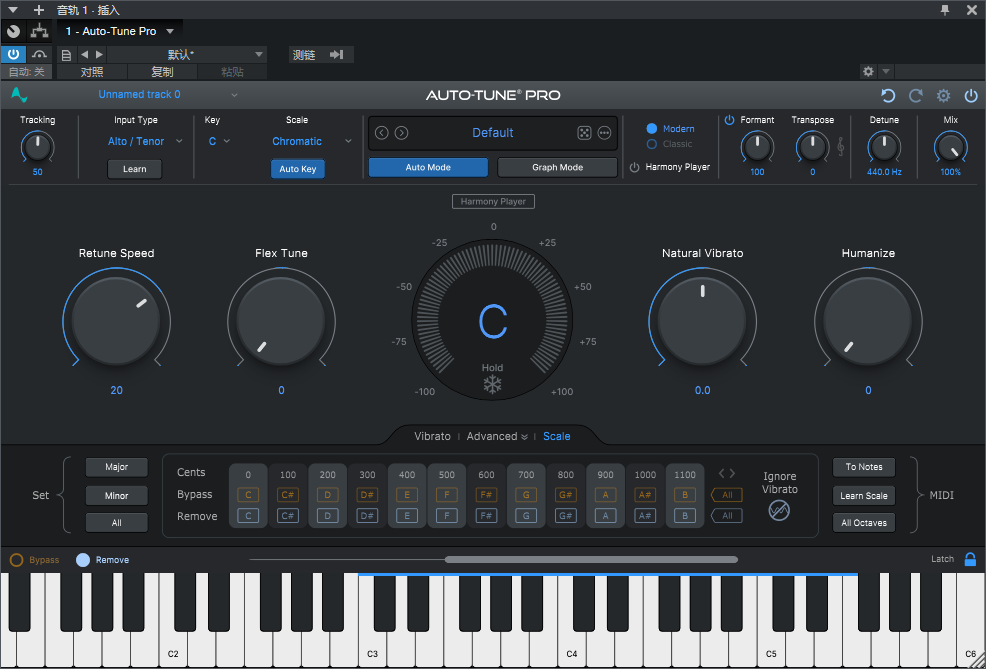Screen dimensions: 986x669
Task: Click the host next preset triangle
Action: click(99, 55)
